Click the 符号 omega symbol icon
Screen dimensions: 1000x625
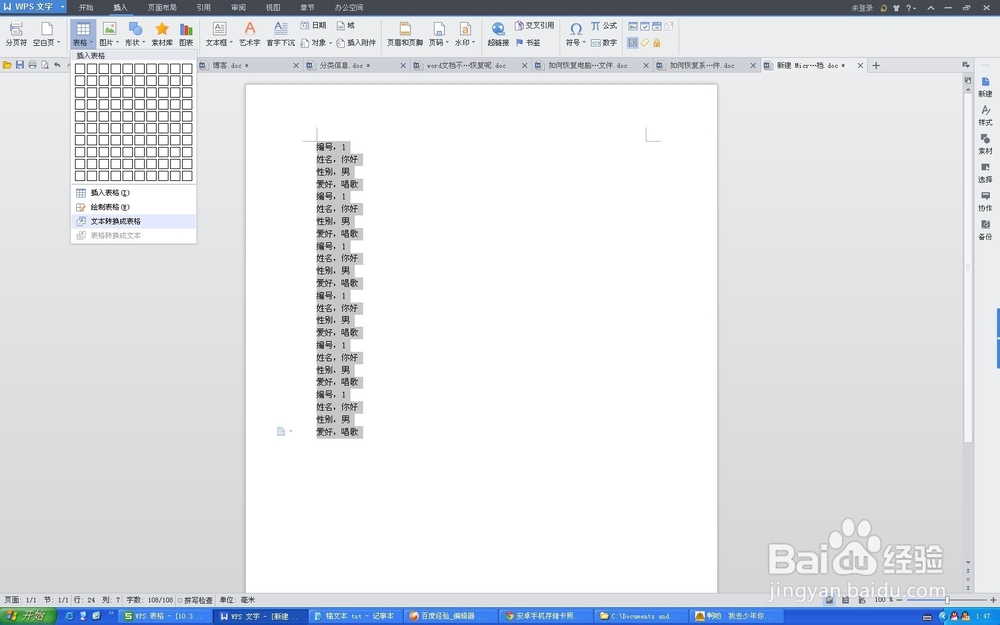click(575, 29)
